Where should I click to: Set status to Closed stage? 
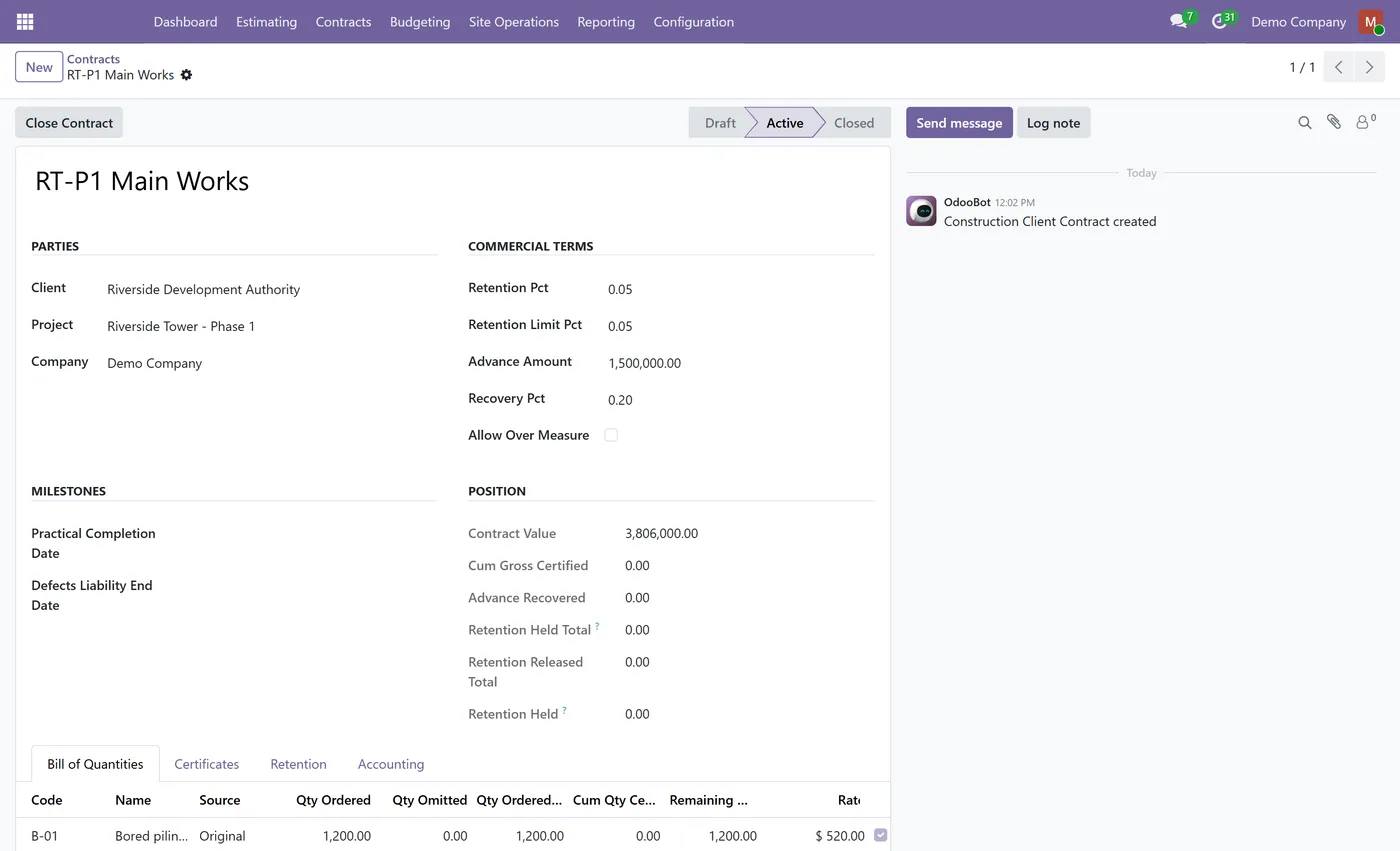tap(854, 123)
